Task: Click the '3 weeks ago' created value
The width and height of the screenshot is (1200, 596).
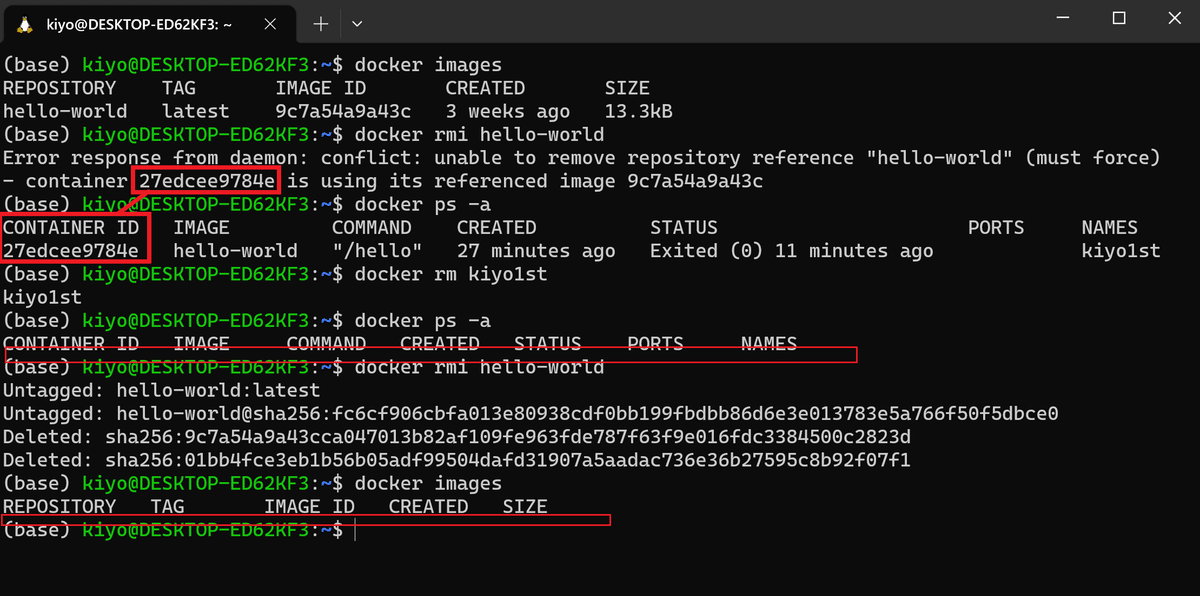Action: [508, 111]
